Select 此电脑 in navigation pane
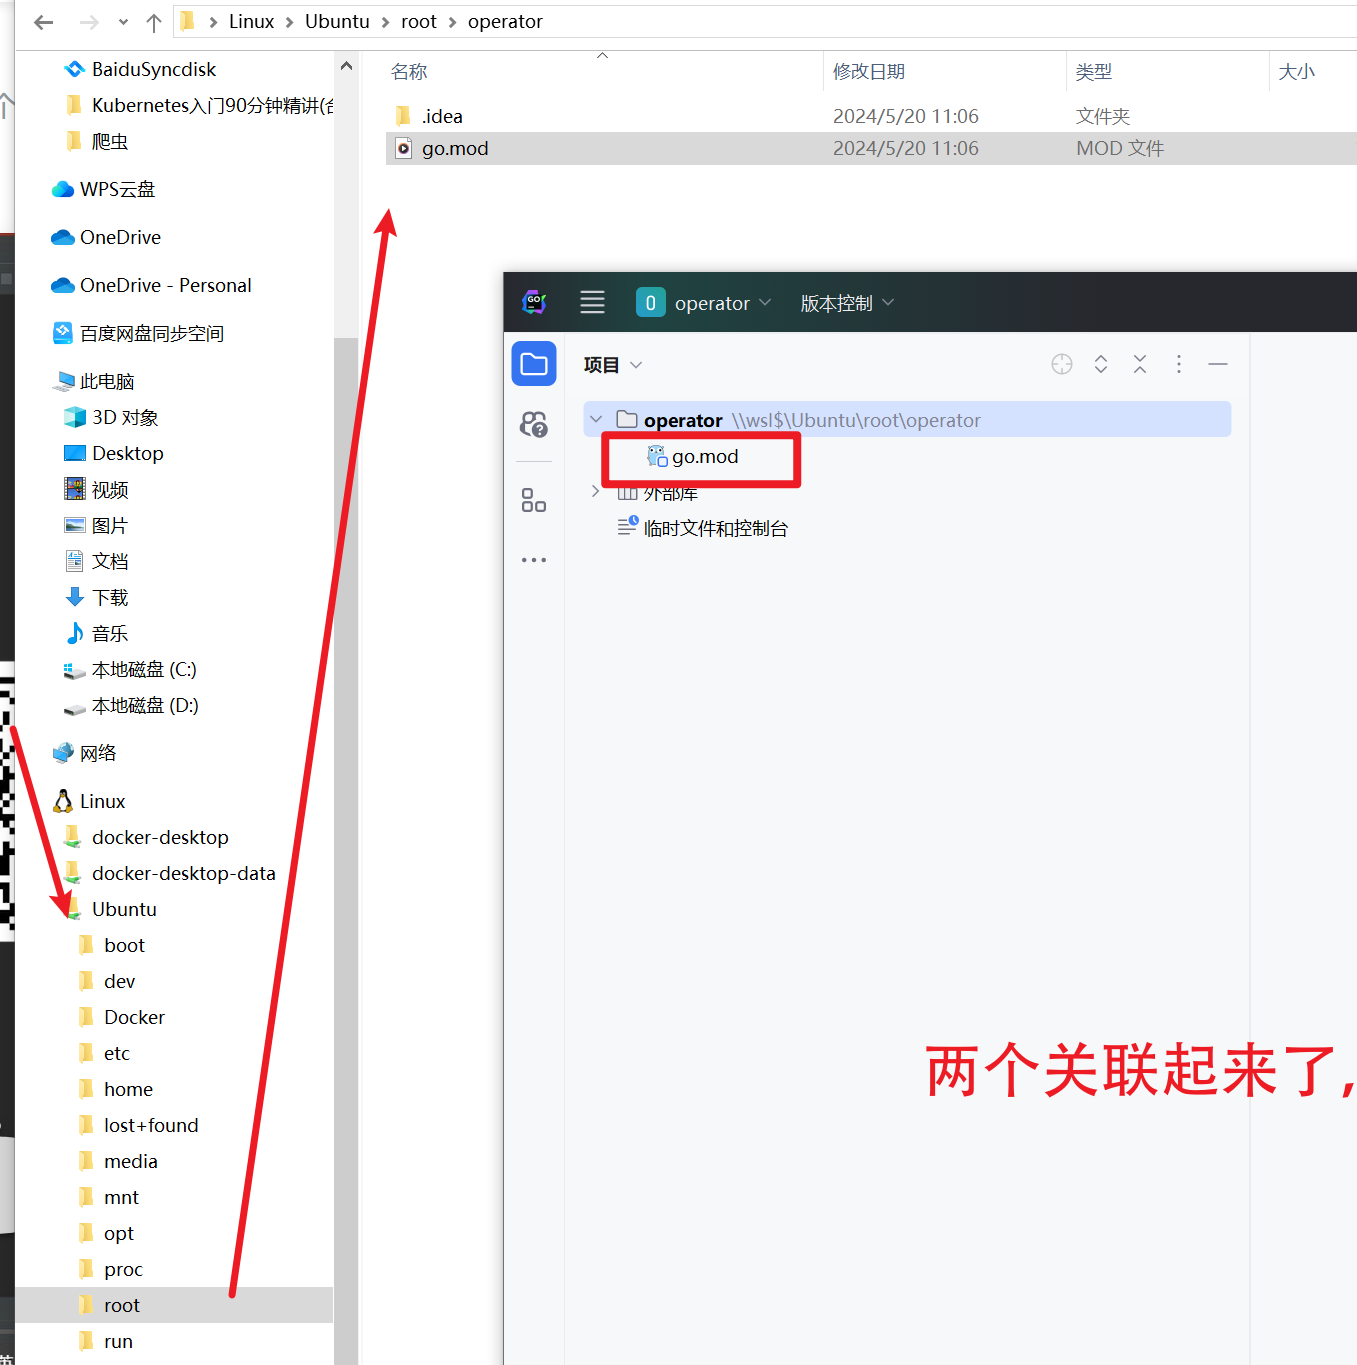Screen dimensions: 1357x1365 [x=93, y=381]
